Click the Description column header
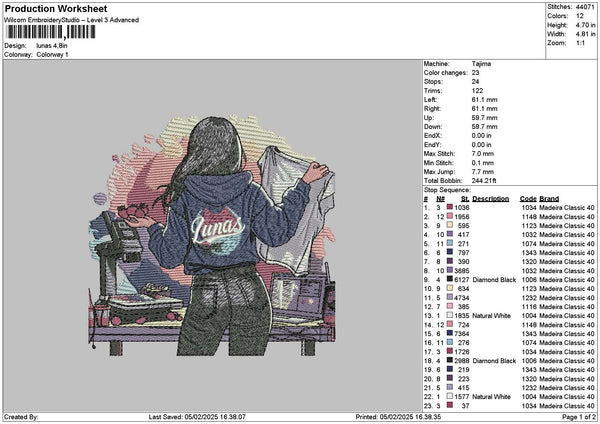The height and width of the screenshot is (424, 600). click(x=491, y=199)
